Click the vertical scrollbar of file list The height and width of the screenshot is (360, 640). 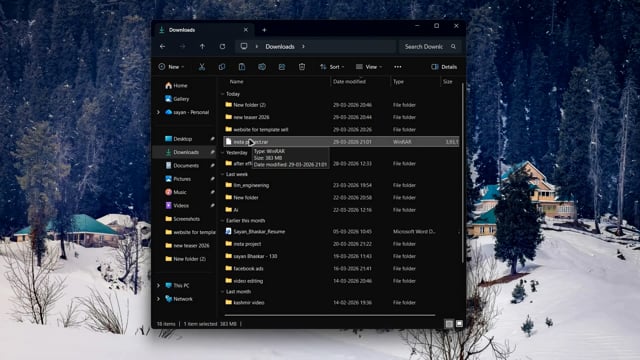pos(462,173)
